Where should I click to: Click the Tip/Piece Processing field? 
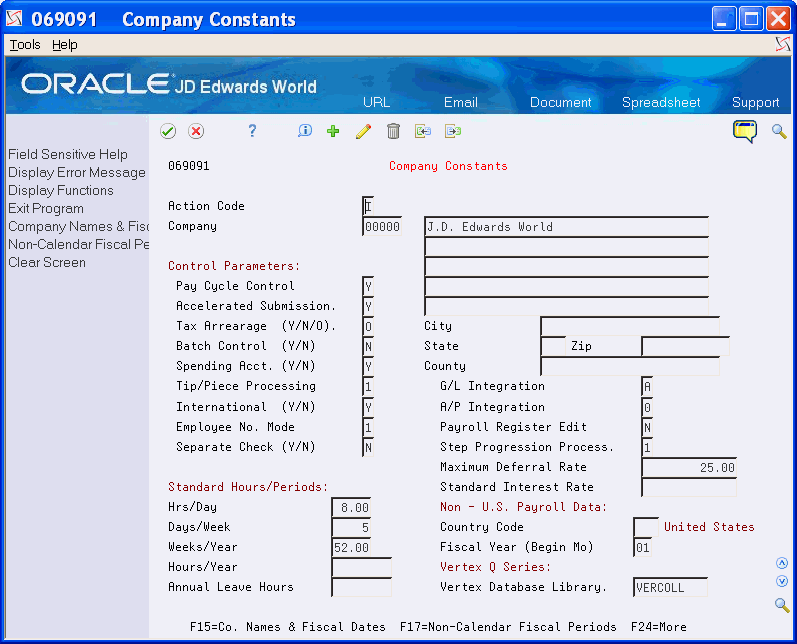[x=368, y=386]
